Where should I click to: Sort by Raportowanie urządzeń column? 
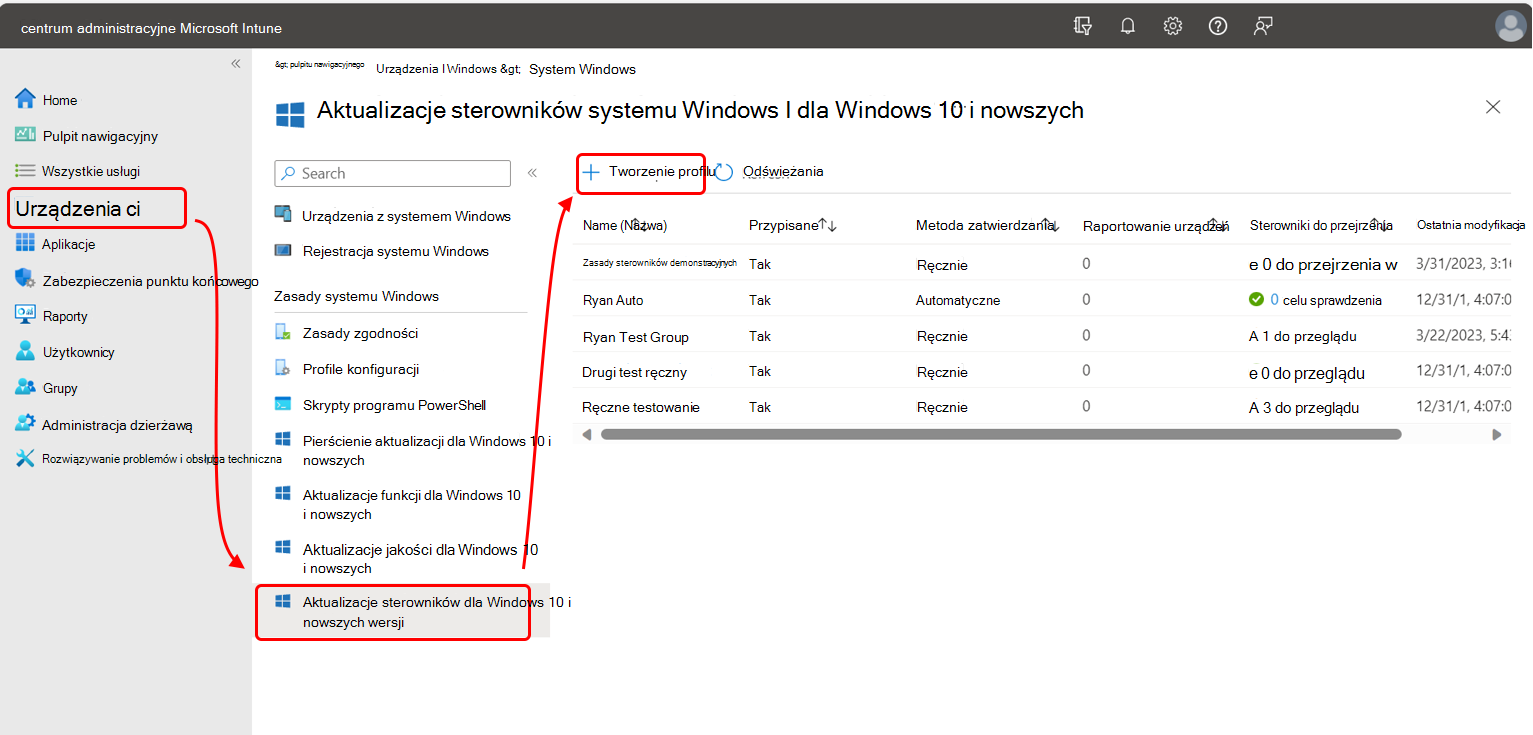point(1156,225)
